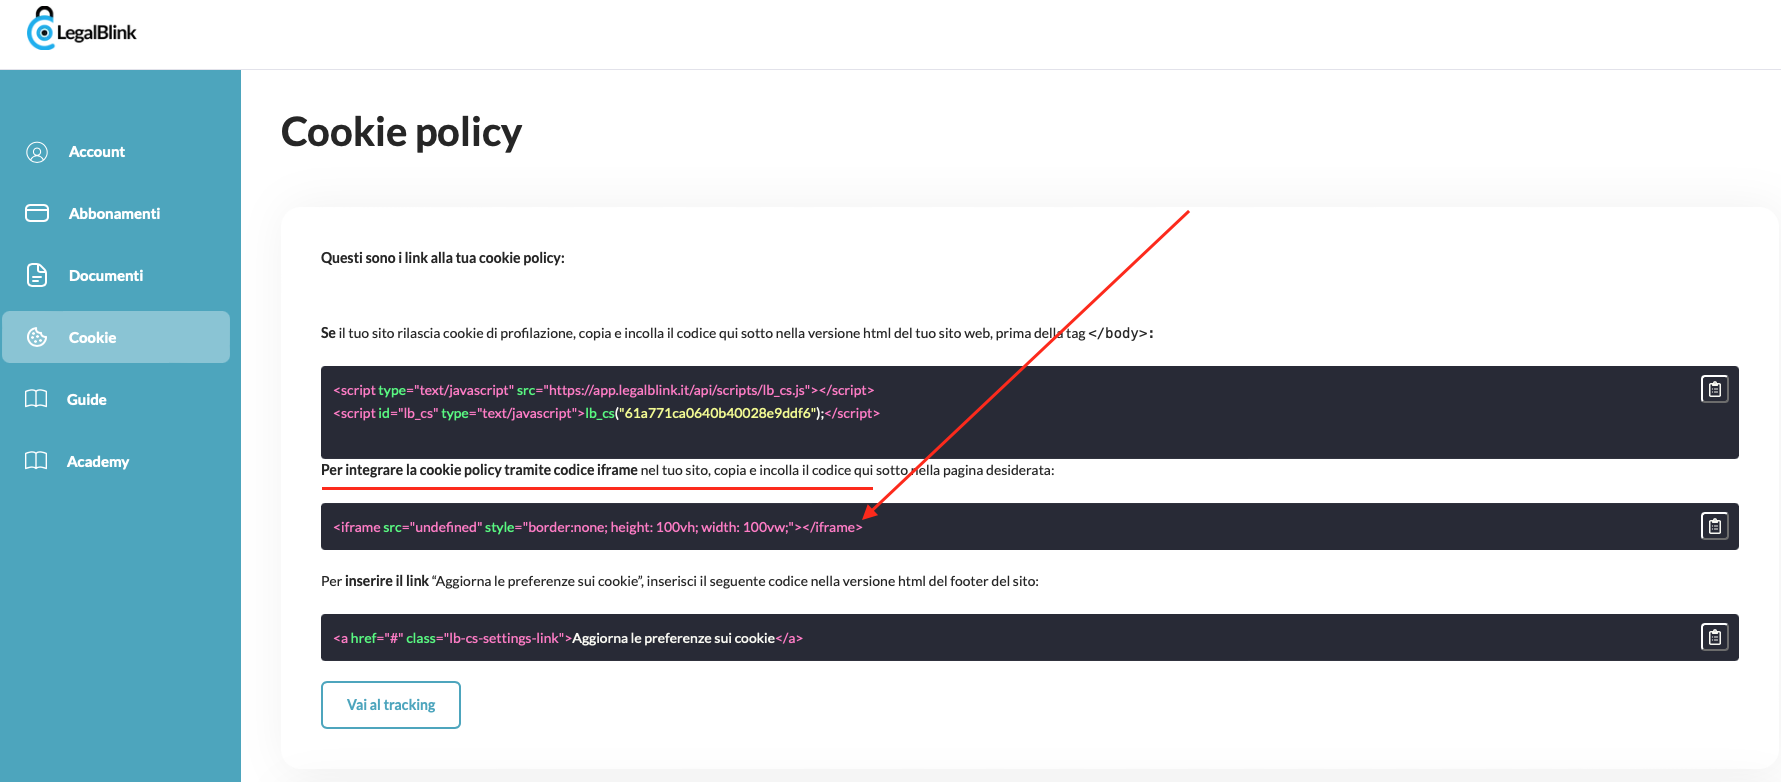Click the Academy book icon

coord(36,461)
